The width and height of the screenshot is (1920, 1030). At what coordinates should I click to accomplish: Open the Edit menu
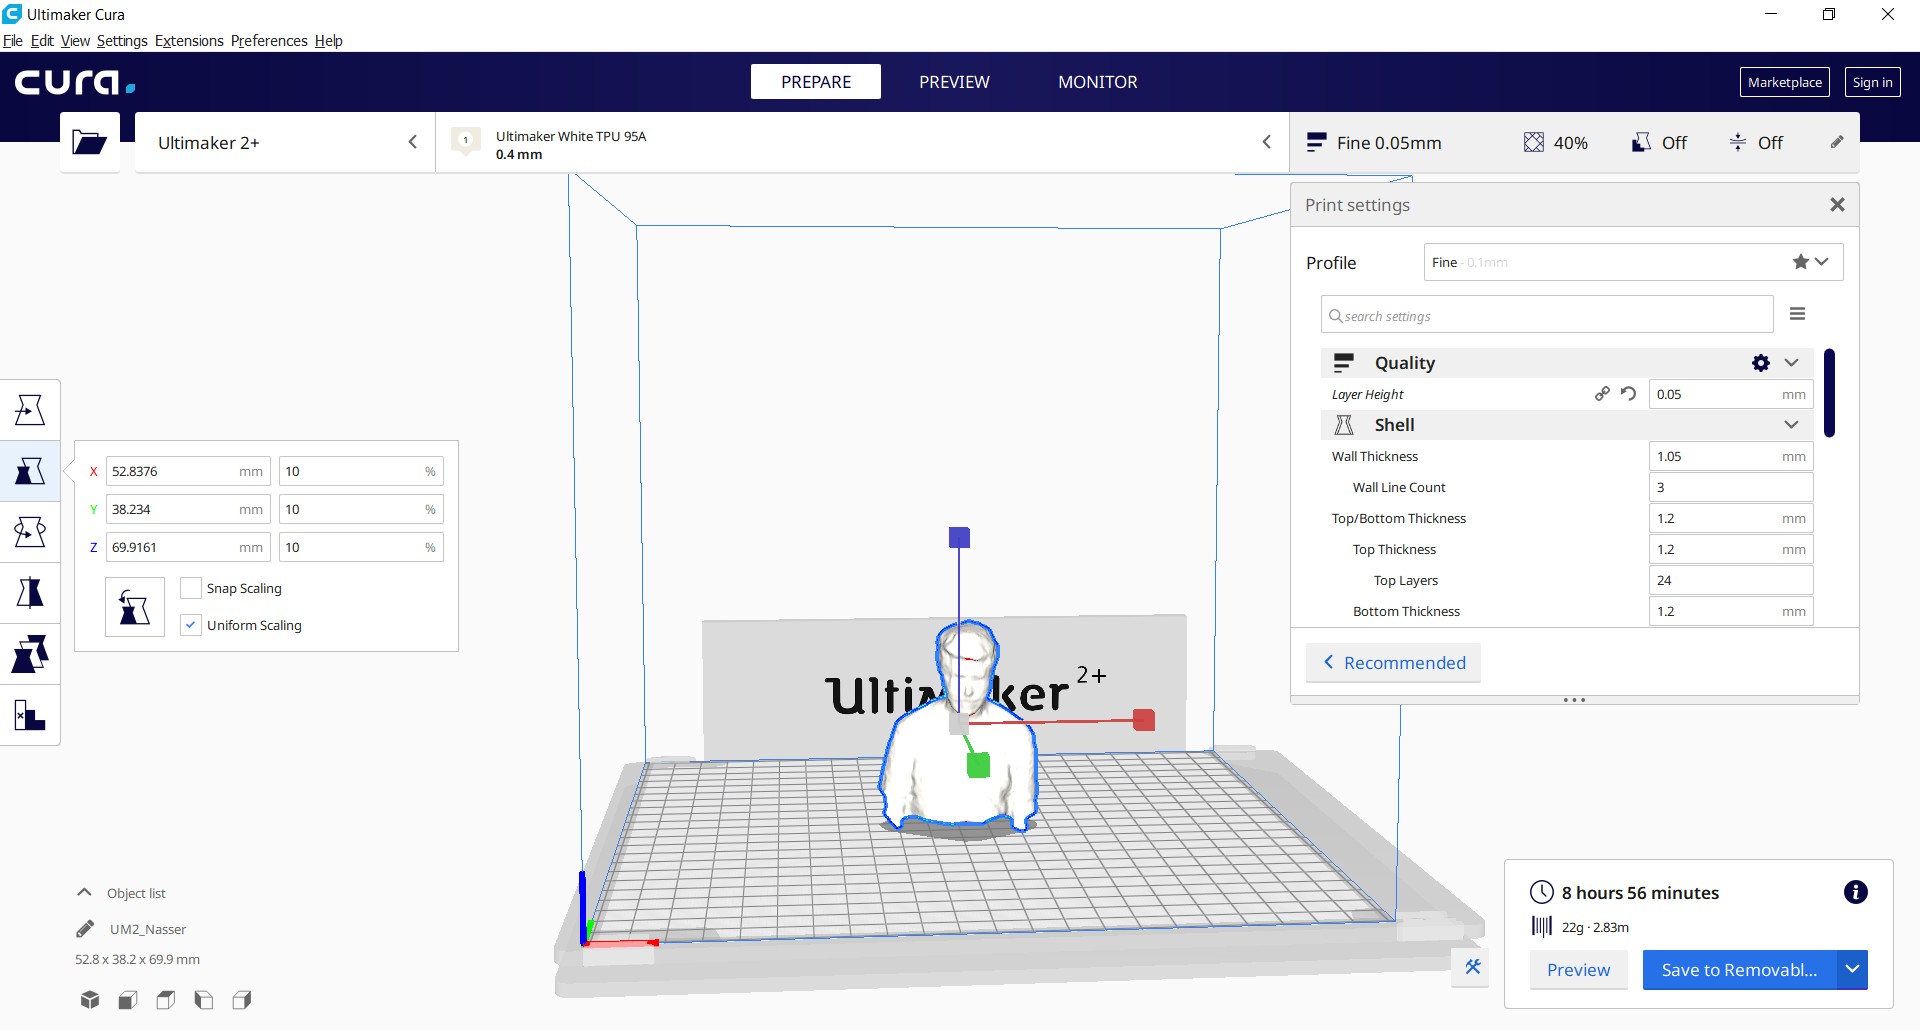click(x=42, y=41)
